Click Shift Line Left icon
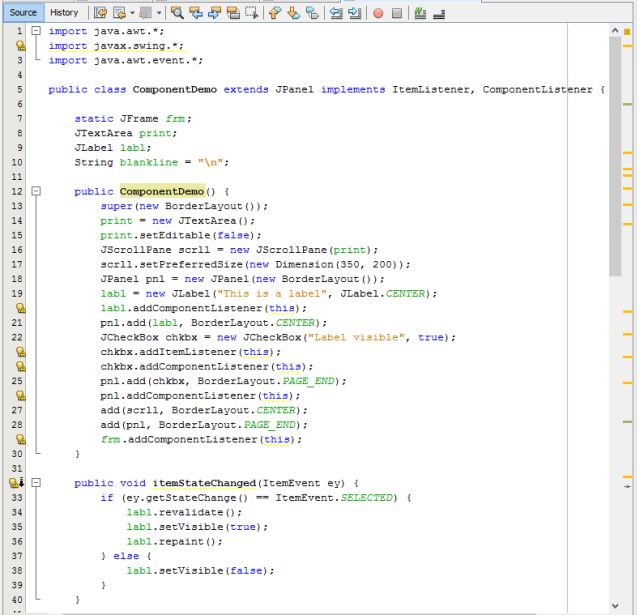Viewport: 640px width, 615px height. pos(337,13)
